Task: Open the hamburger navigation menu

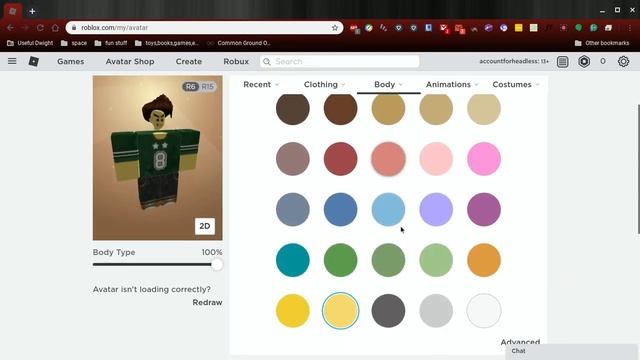Action: click(12, 61)
